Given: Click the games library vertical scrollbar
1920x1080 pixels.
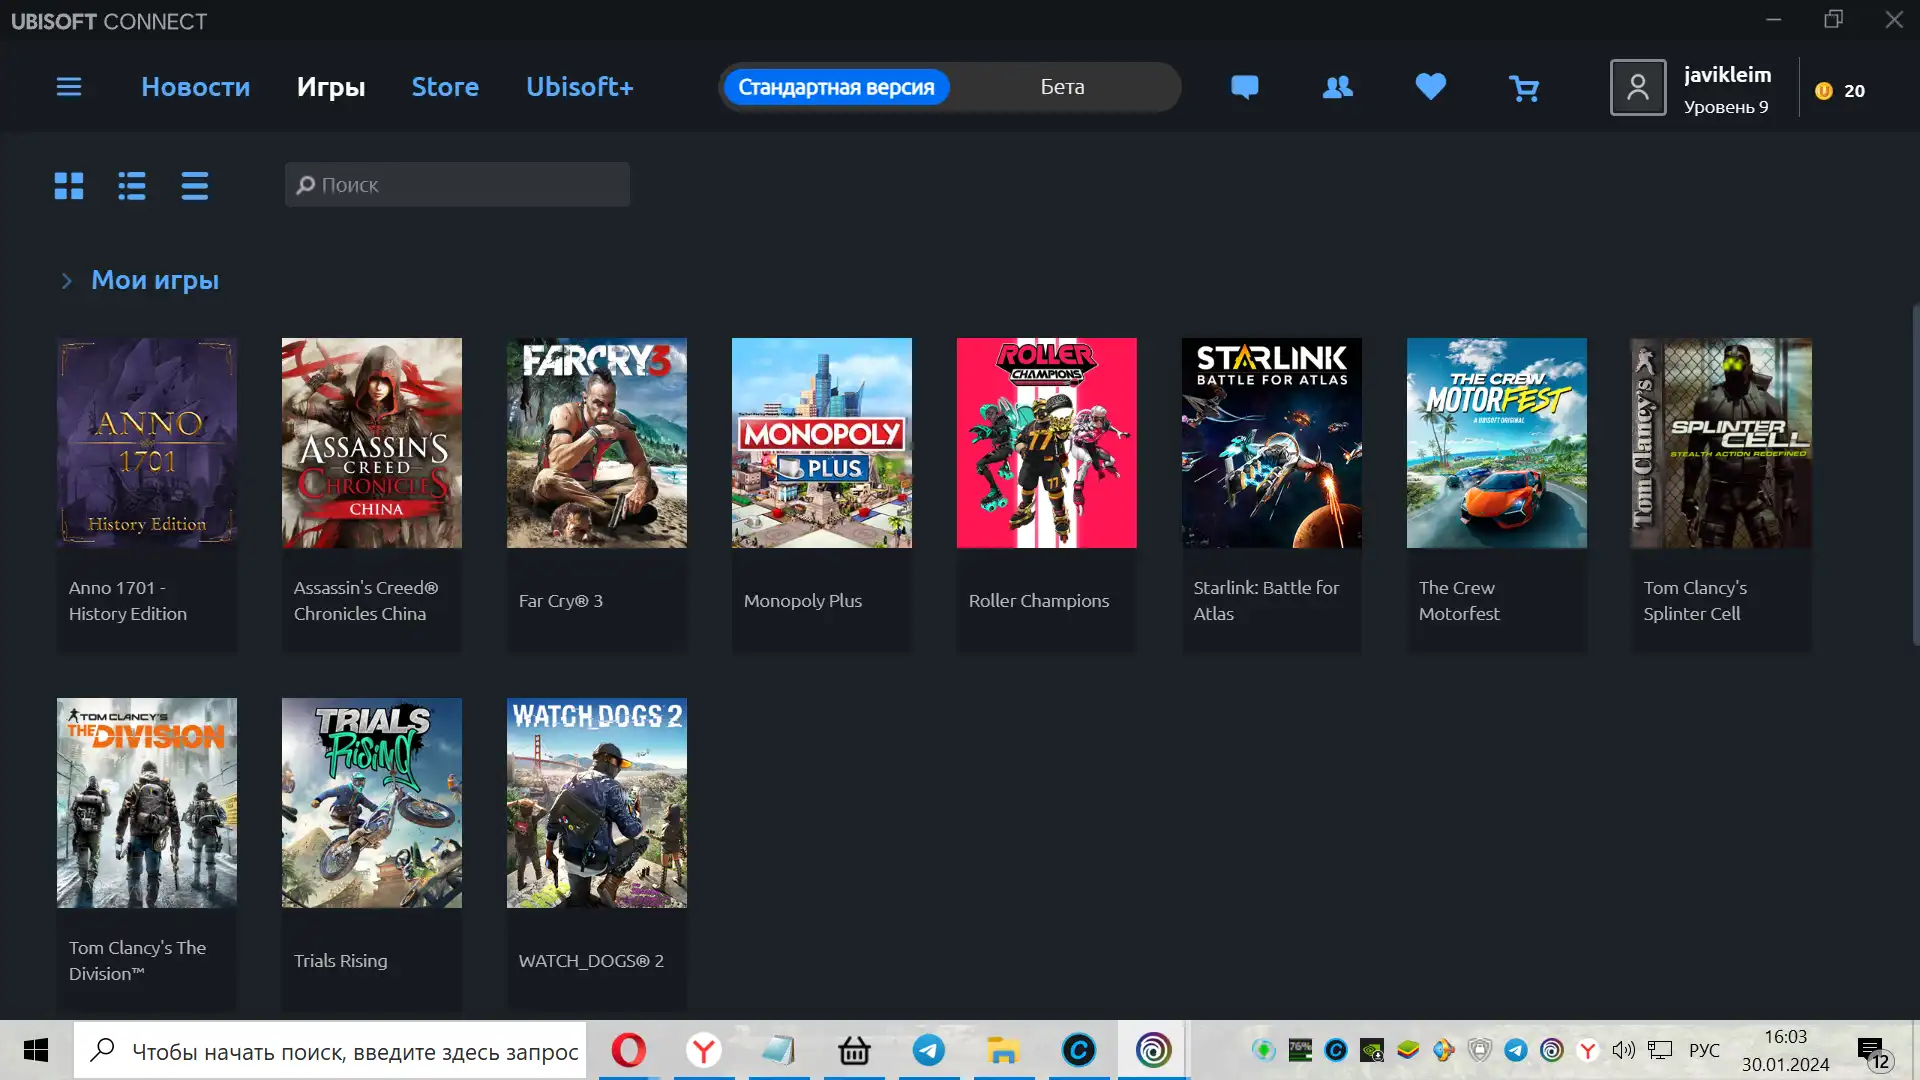Looking at the screenshot, I should tap(1914, 475).
